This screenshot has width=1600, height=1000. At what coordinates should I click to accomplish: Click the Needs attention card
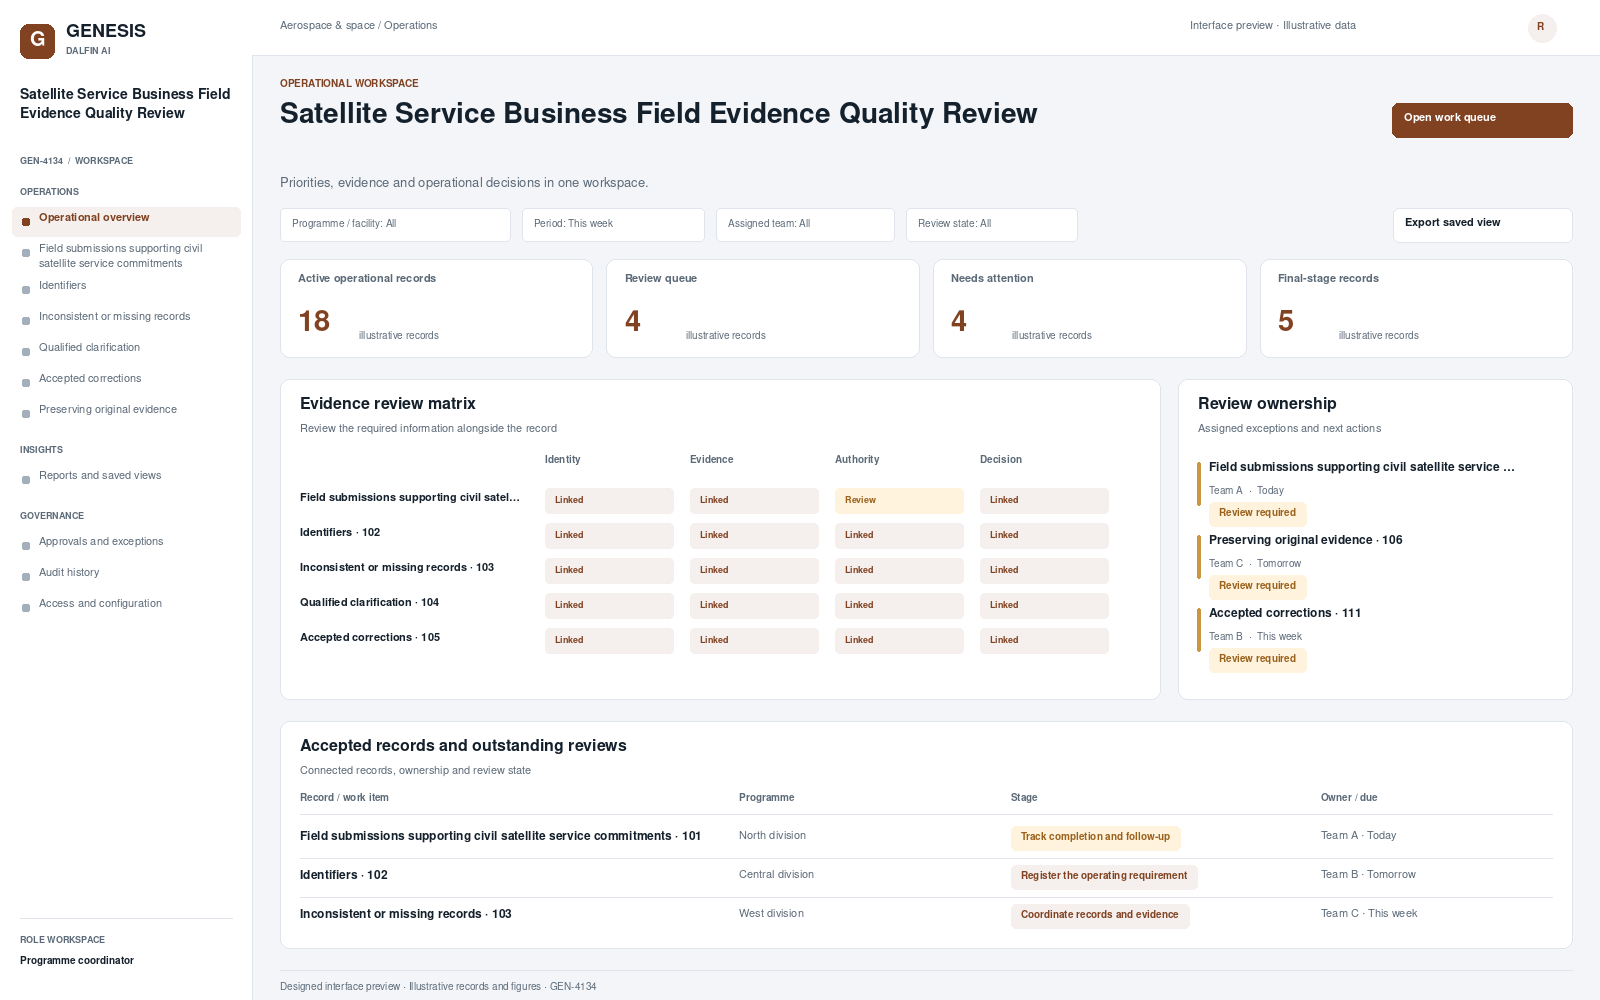[x=1089, y=308]
